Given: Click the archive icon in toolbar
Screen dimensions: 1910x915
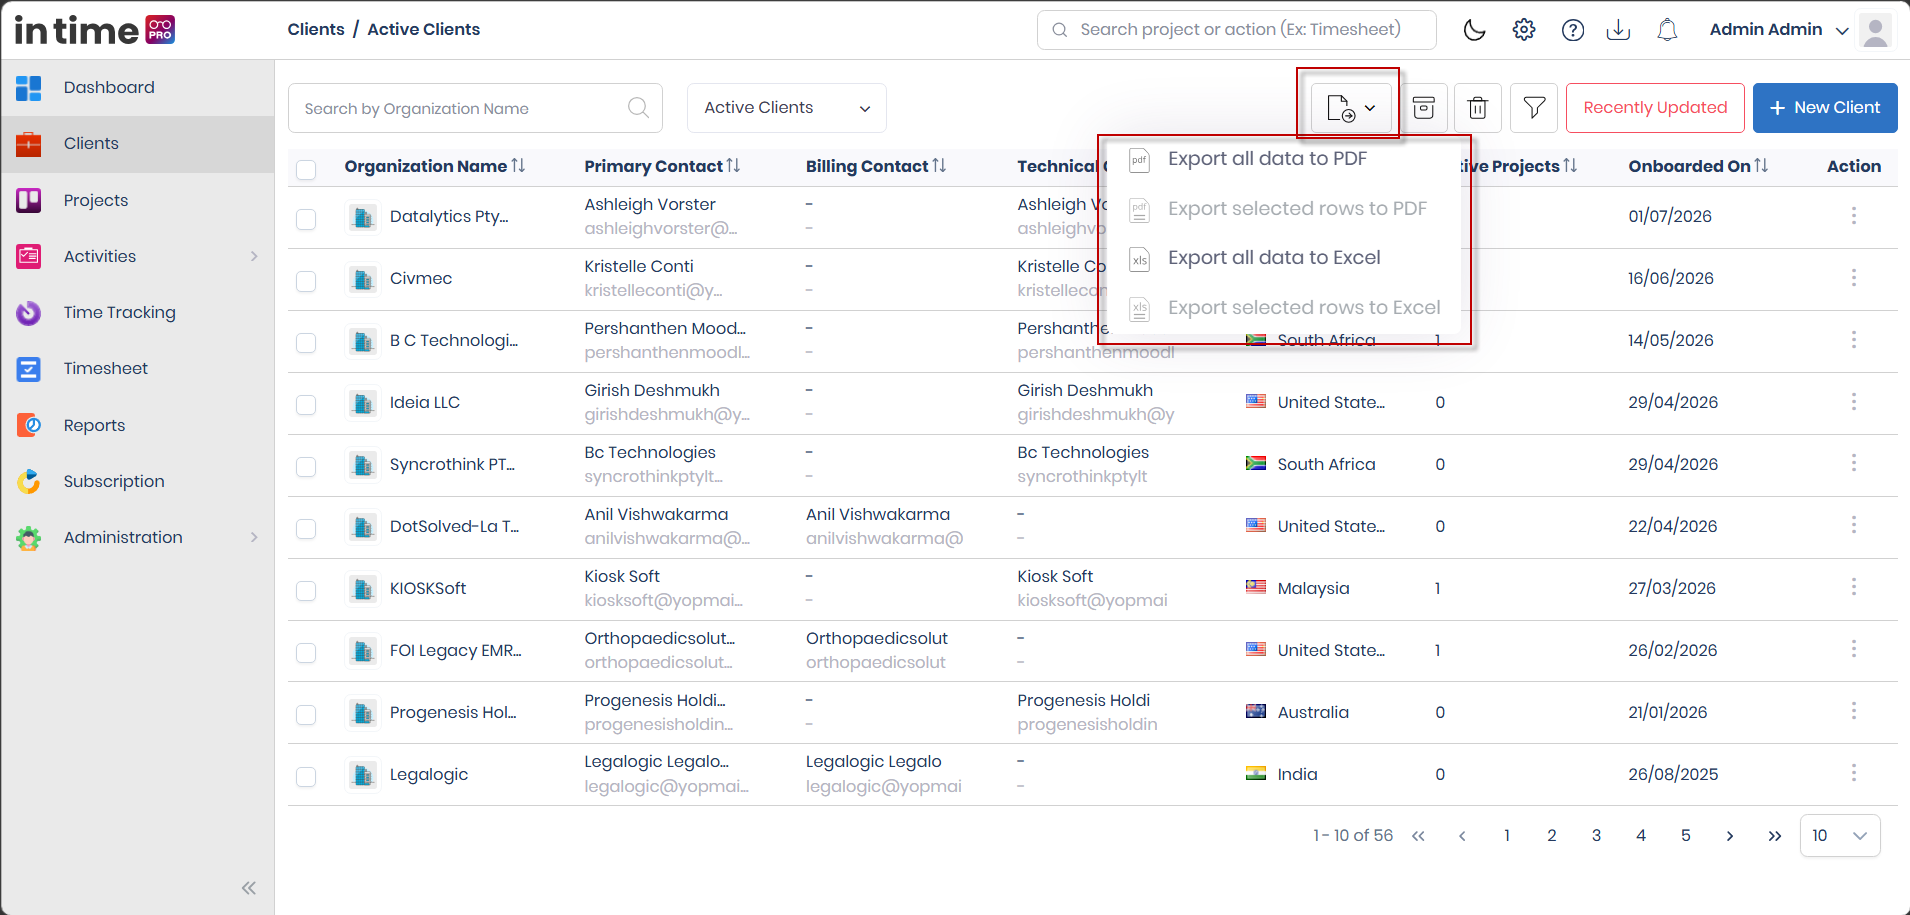Looking at the screenshot, I should point(1424,108).
